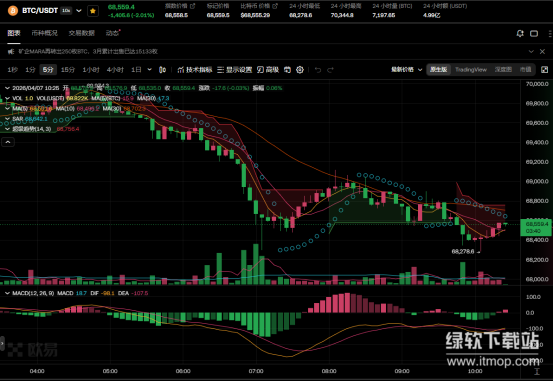Switch to the 原生版 chart mode
This screenshot has height=381, width=554.
click(x=438, y=70)
